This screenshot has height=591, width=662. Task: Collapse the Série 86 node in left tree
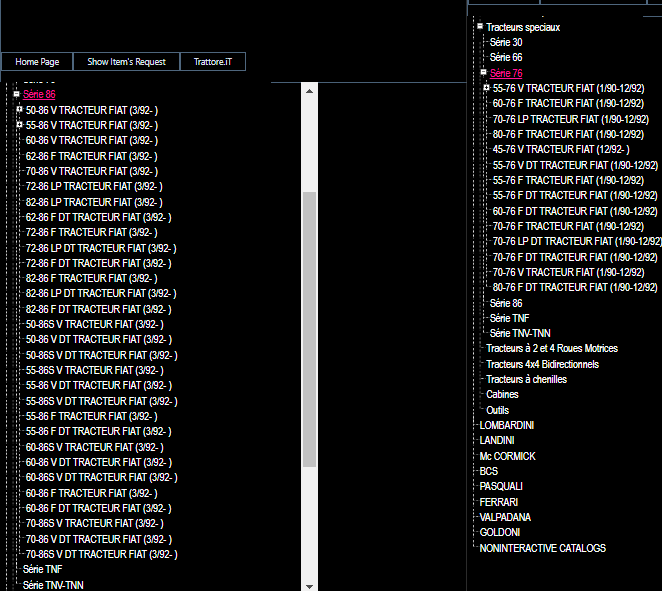pyautogui.click(x=16, y=94)
